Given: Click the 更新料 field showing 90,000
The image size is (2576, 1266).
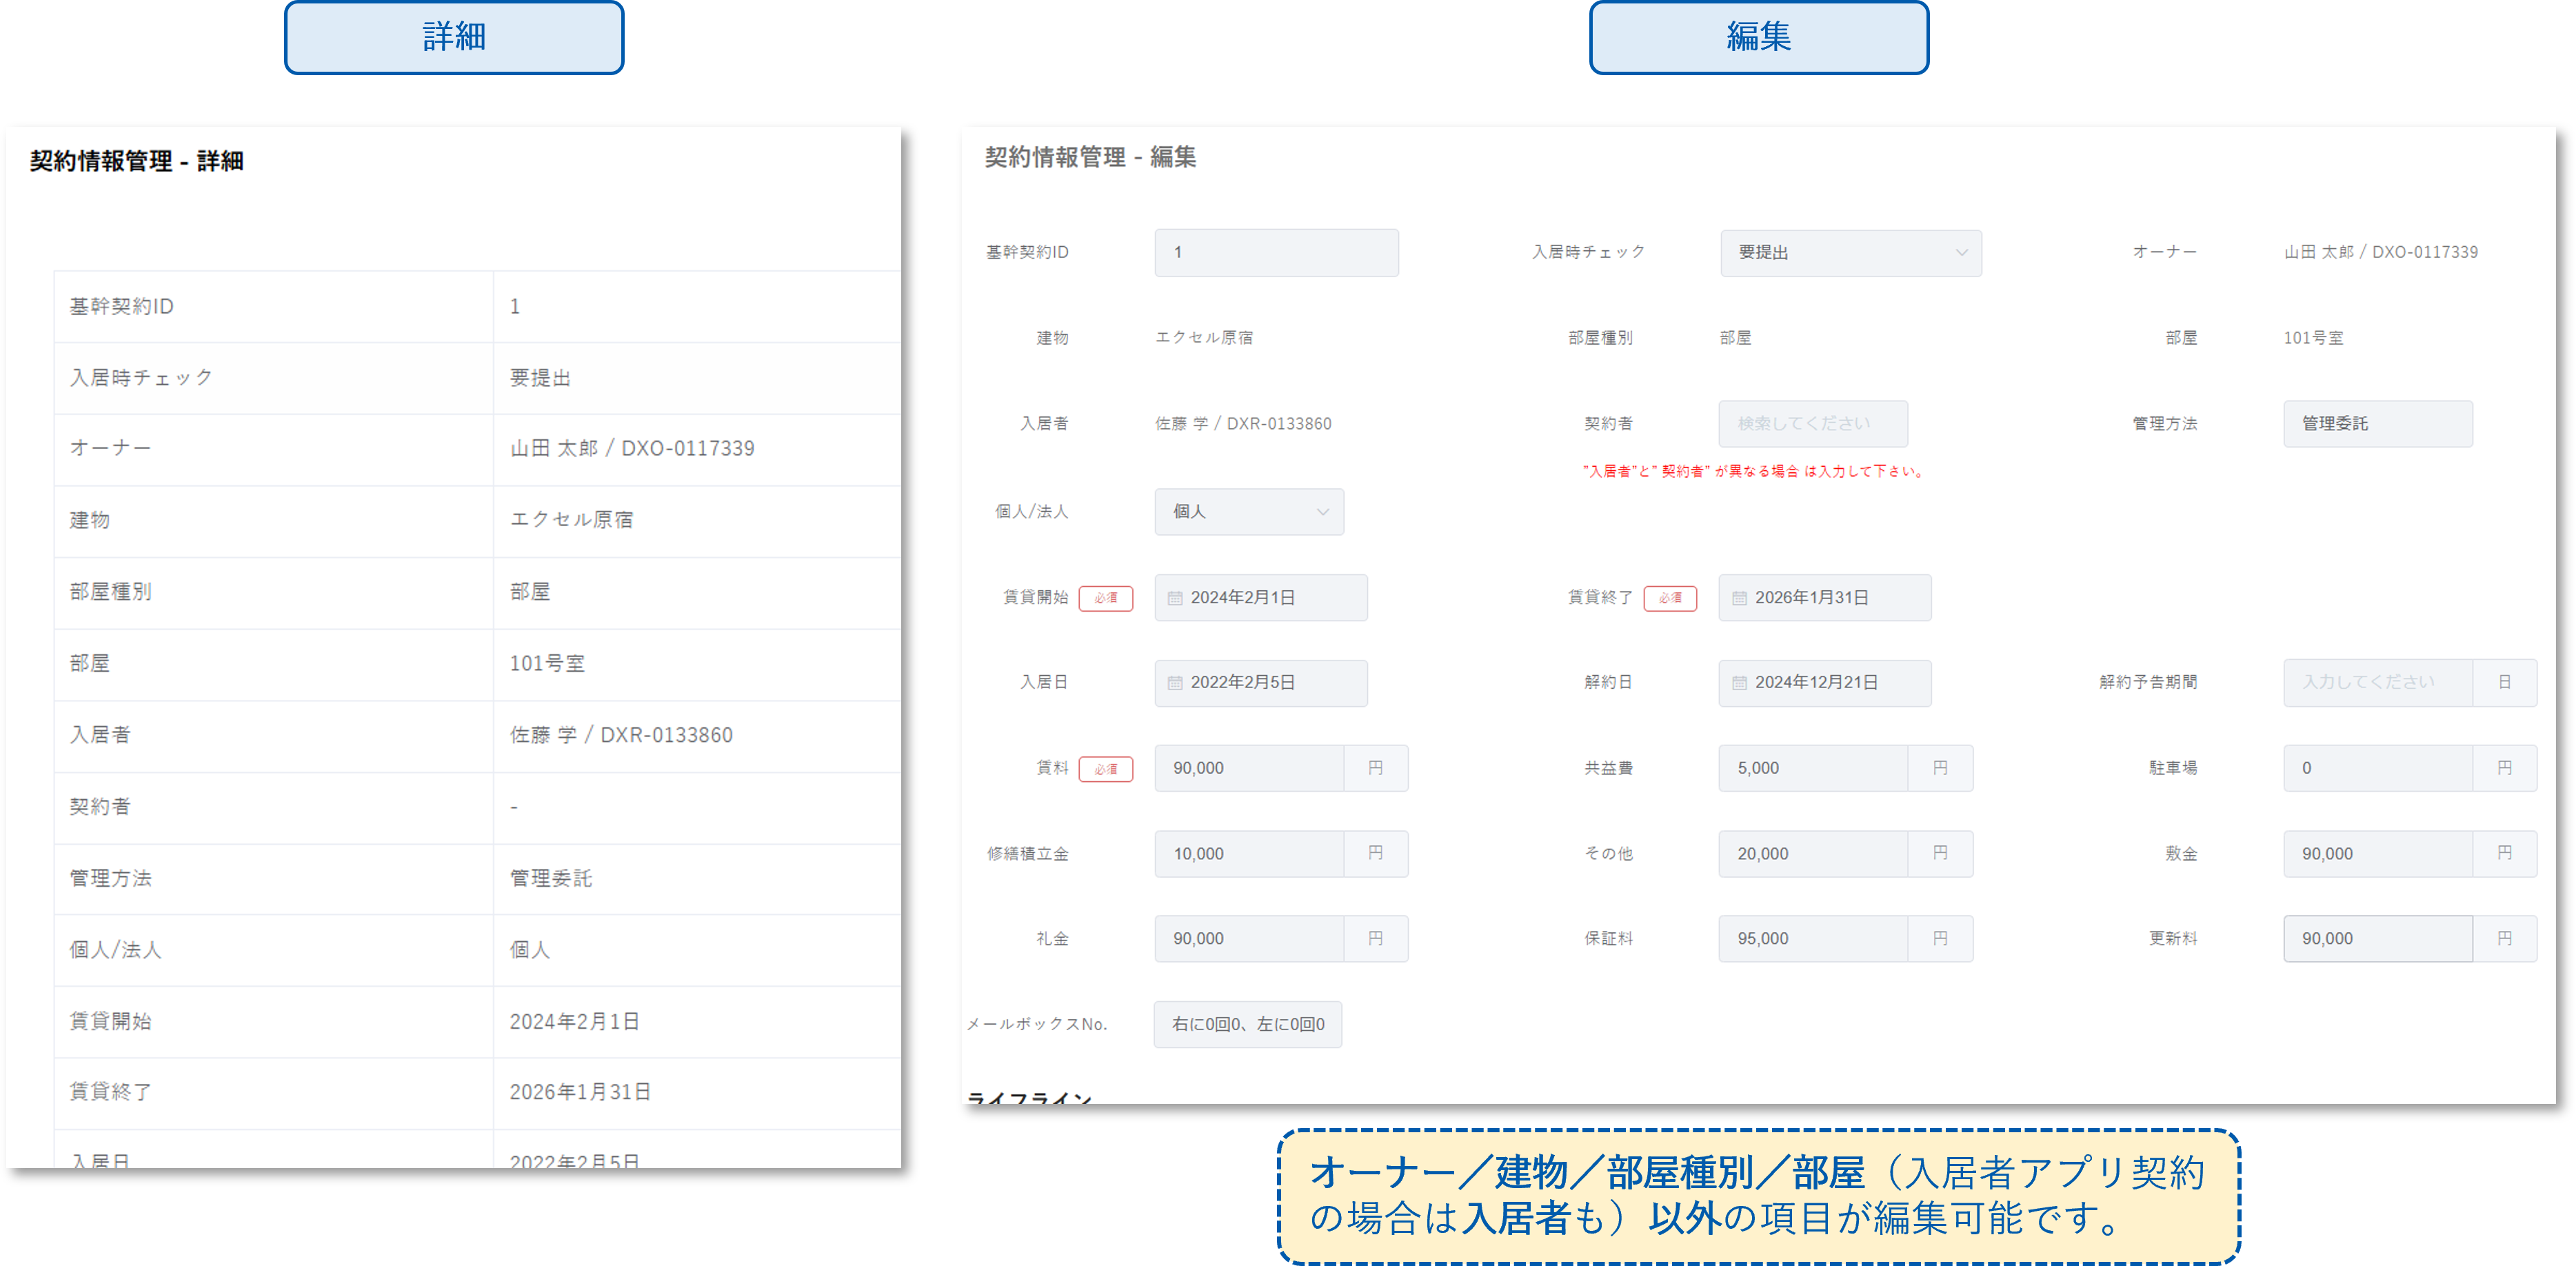Looking at the screenshot, I should click(x=2377, y=938).
